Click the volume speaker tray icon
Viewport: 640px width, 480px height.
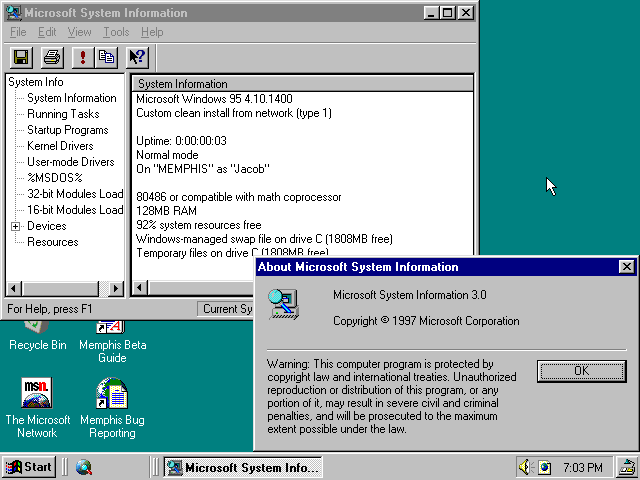(x=526, y=467)
